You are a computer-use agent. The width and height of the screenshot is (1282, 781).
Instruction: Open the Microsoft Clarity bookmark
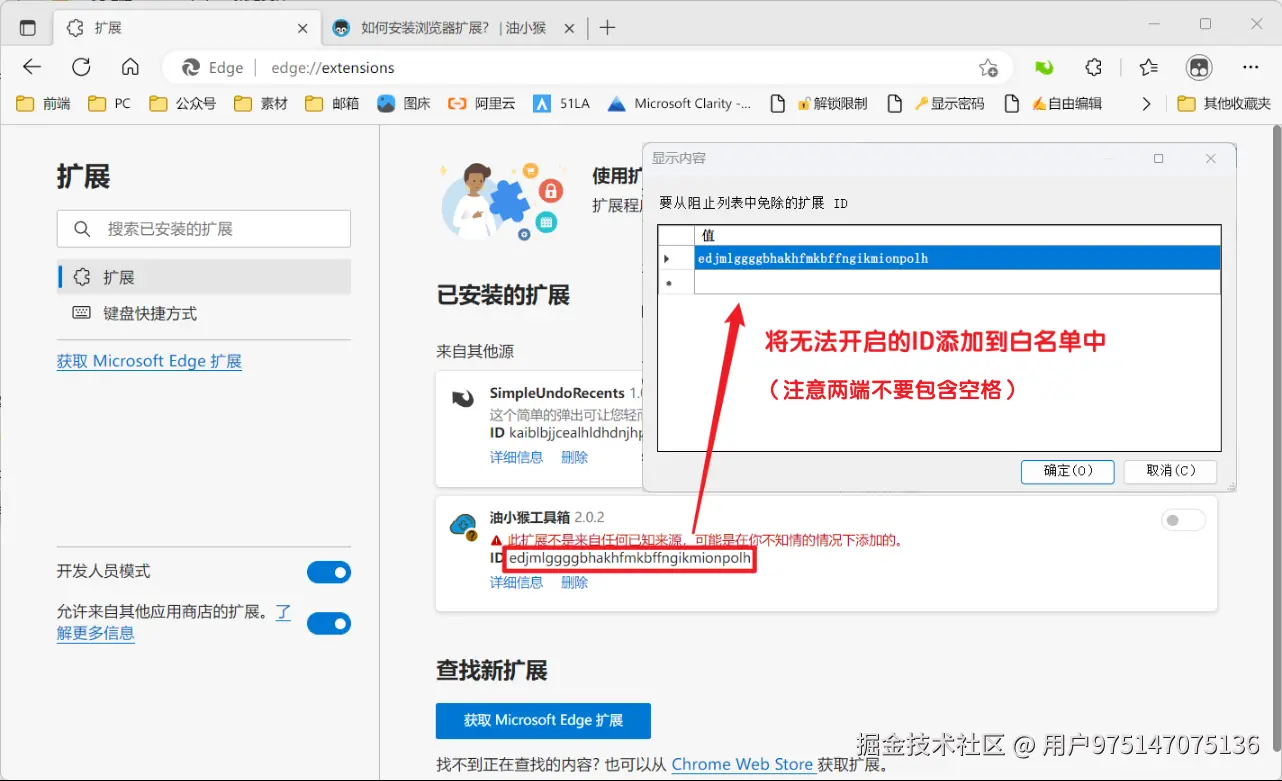pos(680,103)
